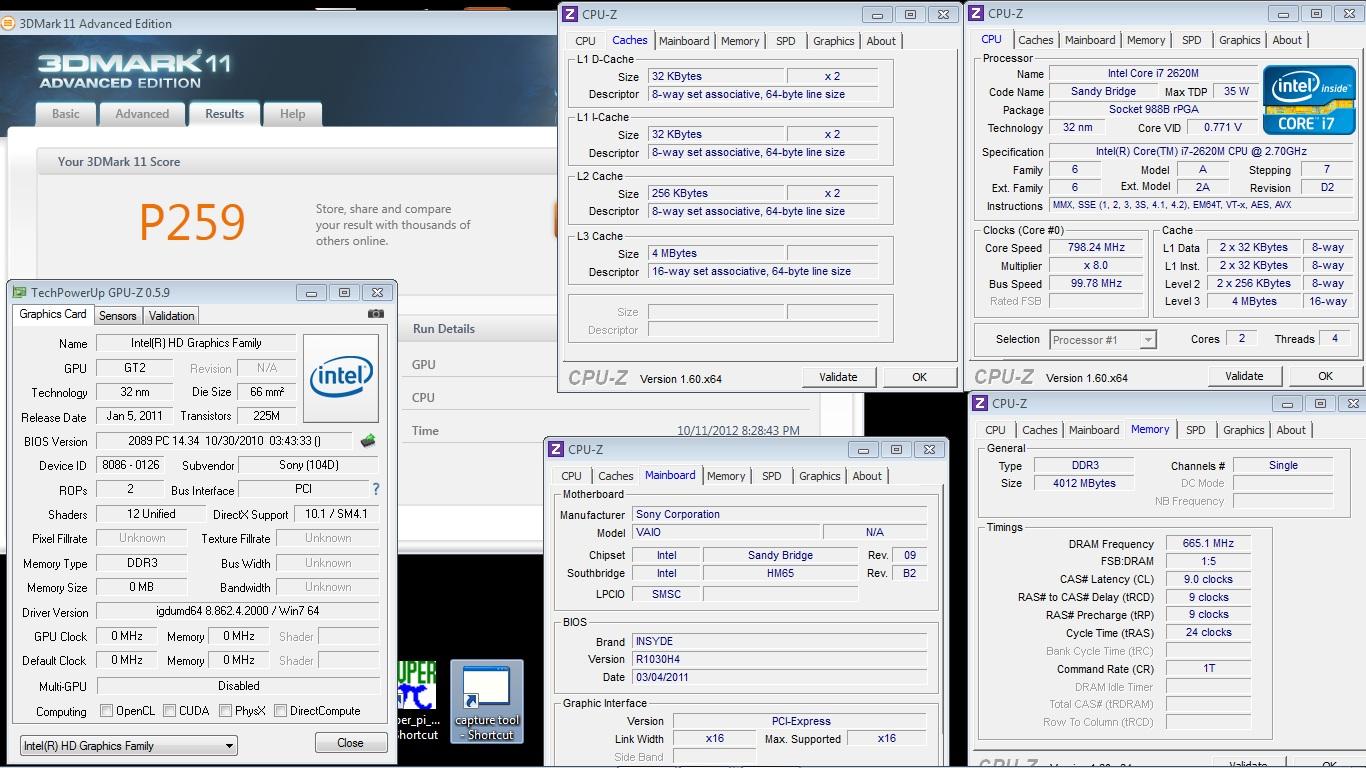This screenshot has height=768, width=1366.
Task: Click the Subvendor Sony (104D) value
Action: [308, 465]
